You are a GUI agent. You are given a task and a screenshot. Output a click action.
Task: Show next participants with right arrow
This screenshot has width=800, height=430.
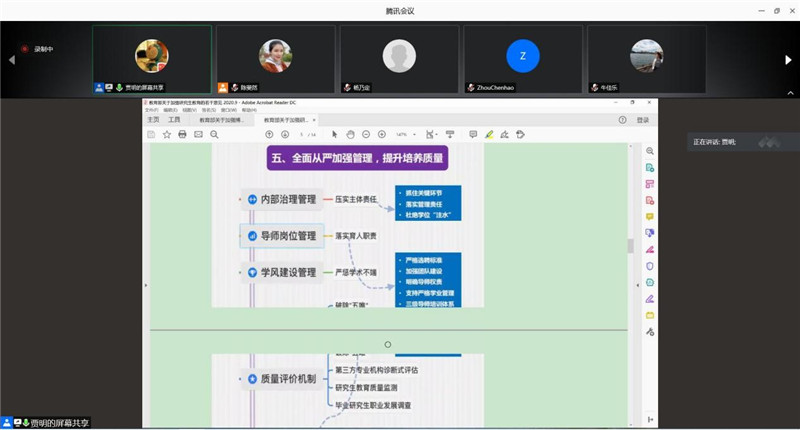[x=789, y=60]
